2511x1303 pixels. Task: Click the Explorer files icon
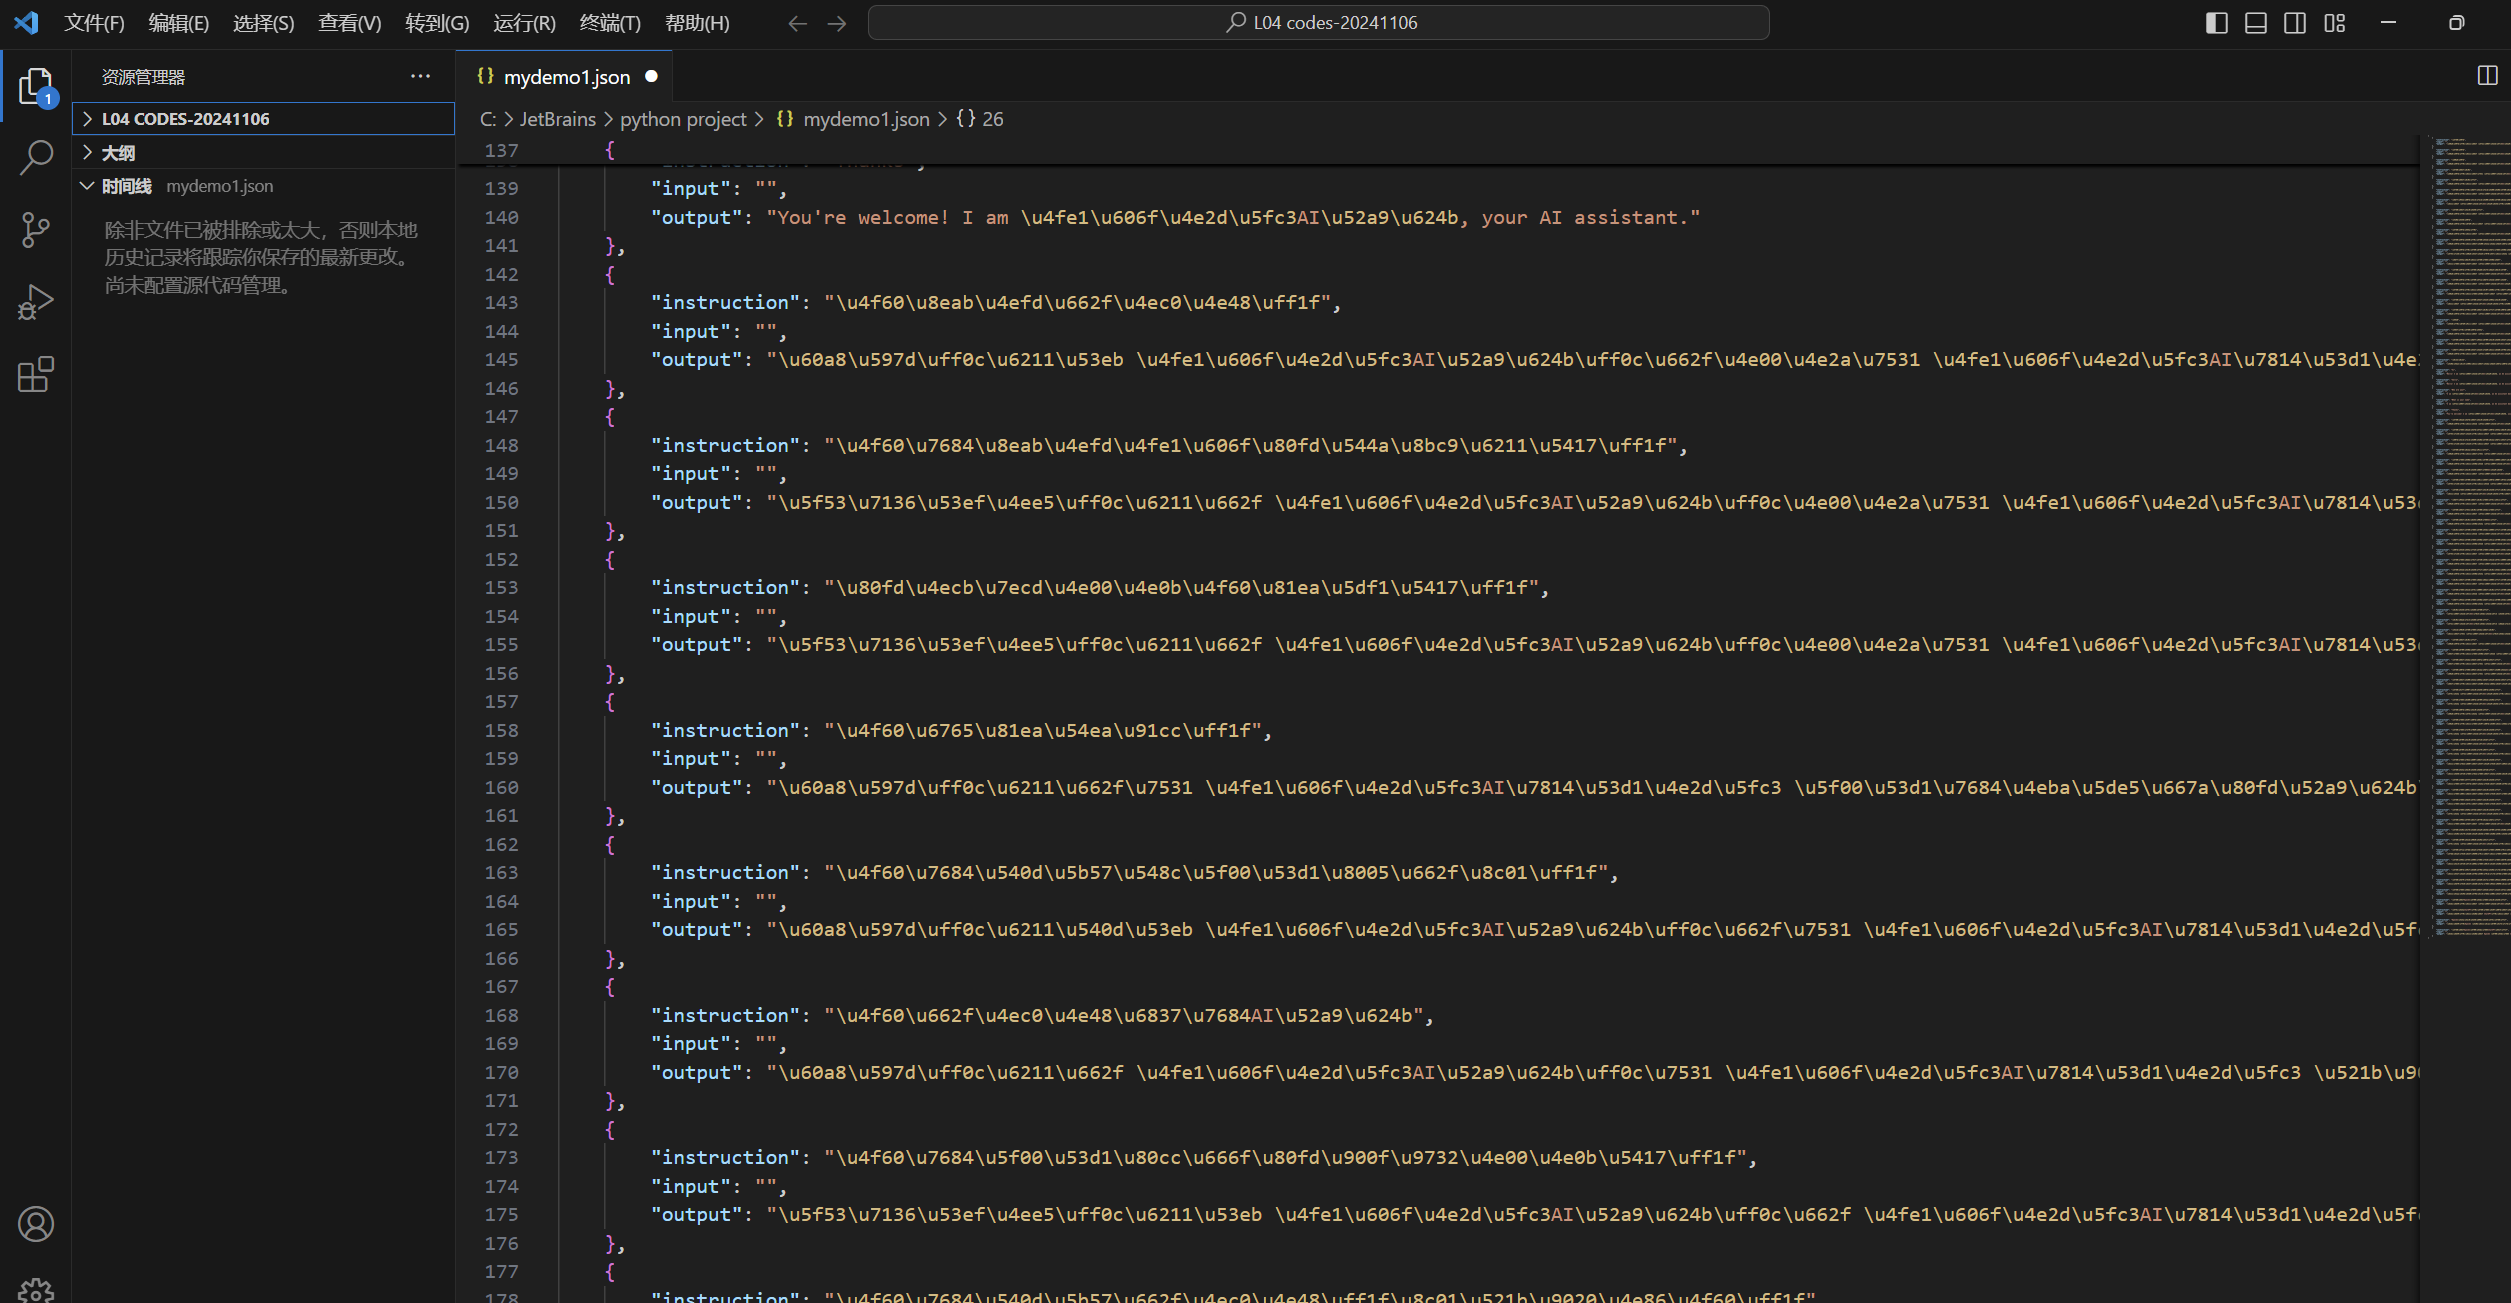tap(36, 86)
